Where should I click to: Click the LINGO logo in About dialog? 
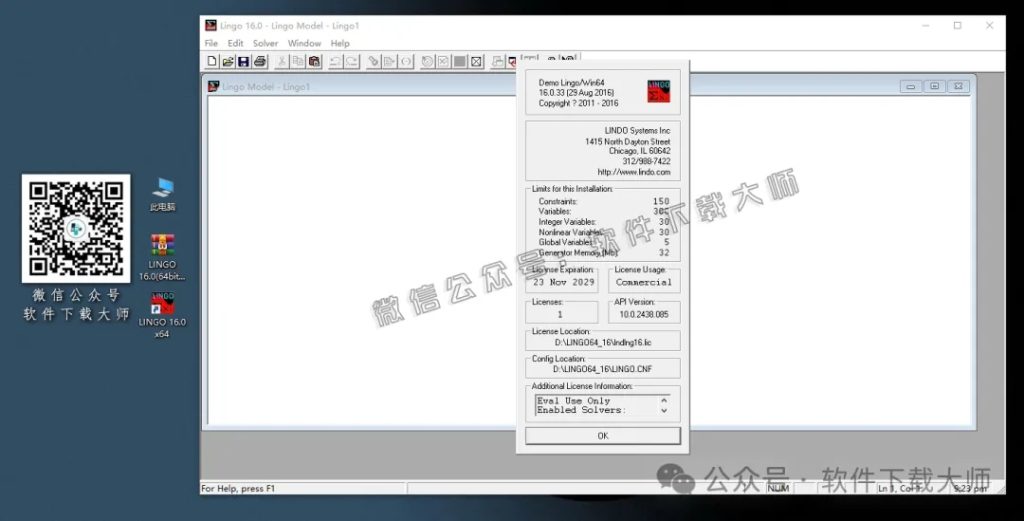point(658,91)
